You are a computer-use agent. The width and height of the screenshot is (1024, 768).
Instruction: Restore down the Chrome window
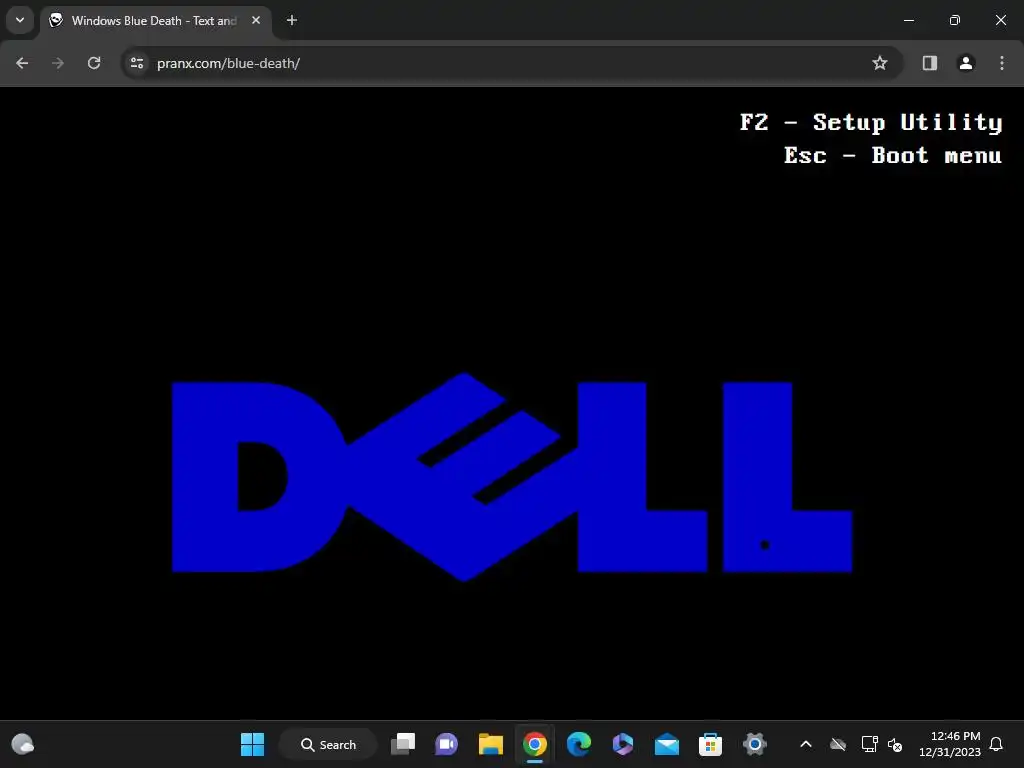(955, 20)
